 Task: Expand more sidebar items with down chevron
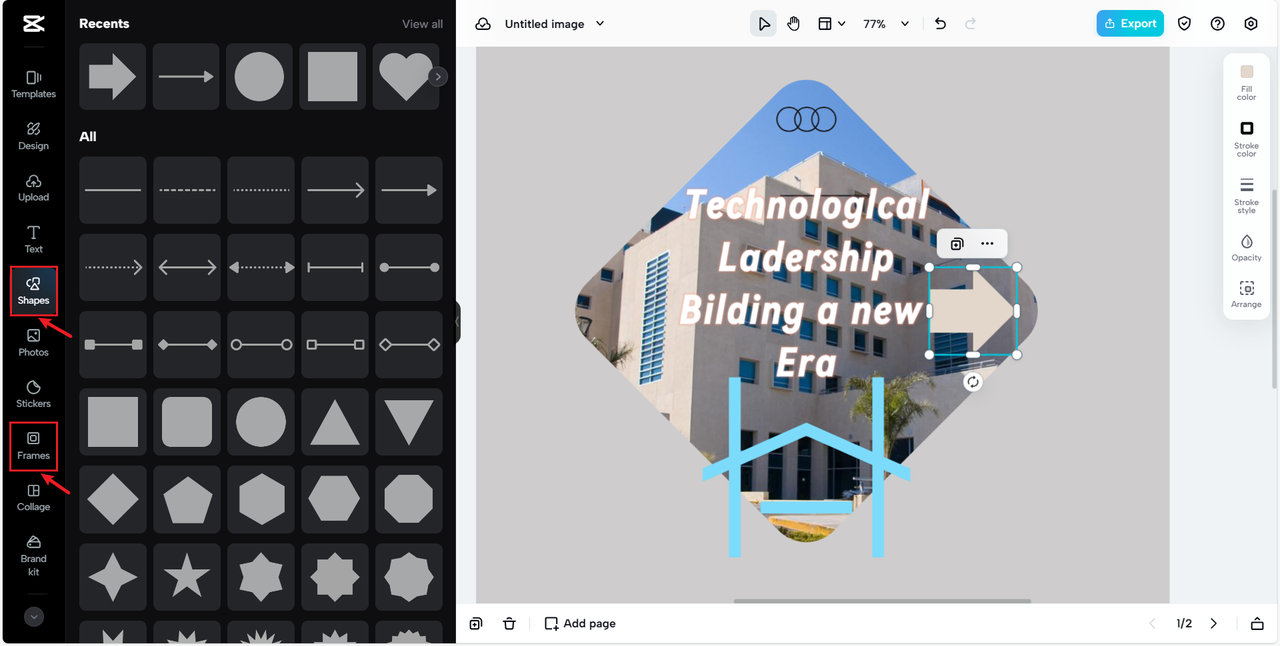click(x=34, y=617)
